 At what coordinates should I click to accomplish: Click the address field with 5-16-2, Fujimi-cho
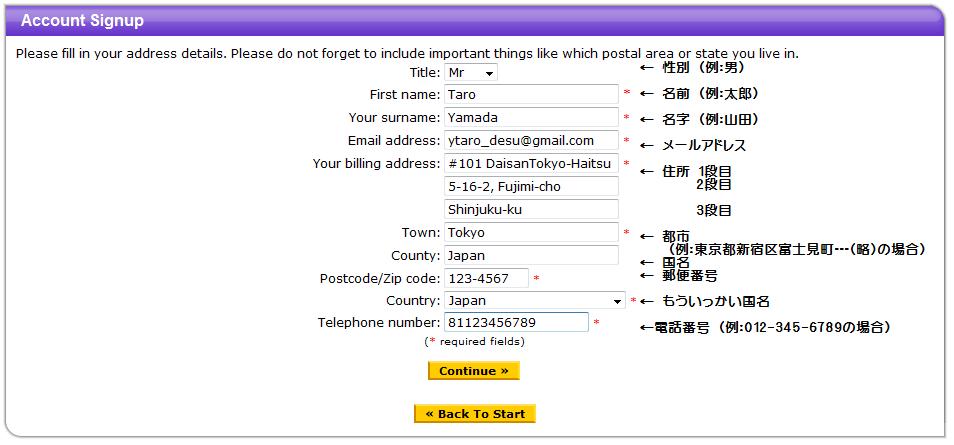(531, 186)
